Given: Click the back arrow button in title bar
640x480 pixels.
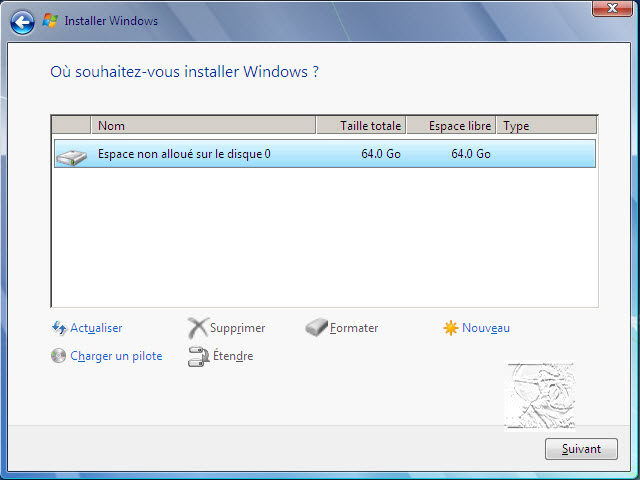Looking at the screenshot, I should [x=22, y=21].
